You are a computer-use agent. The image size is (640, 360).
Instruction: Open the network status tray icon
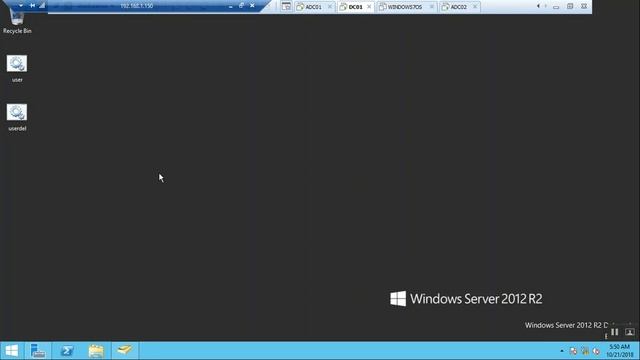coord(585,351)
